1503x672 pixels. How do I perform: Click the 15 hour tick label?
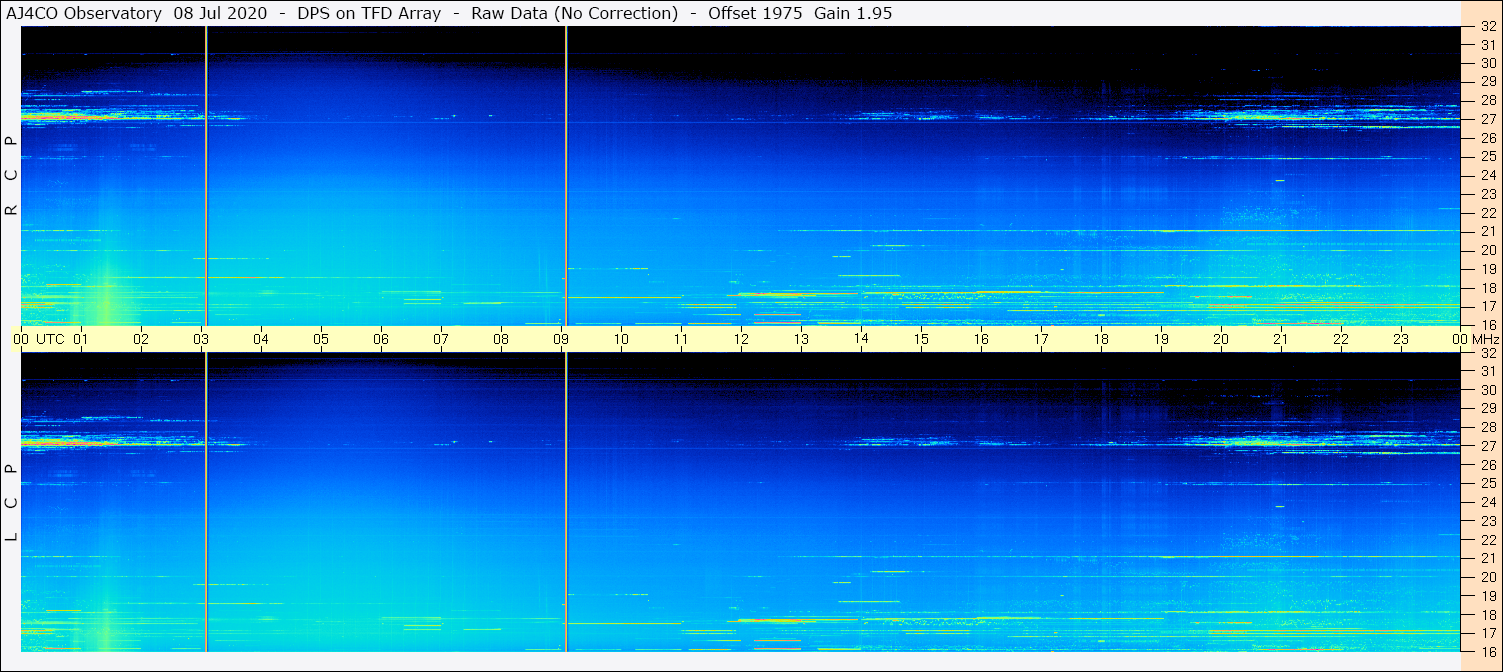tap(921, 339)
